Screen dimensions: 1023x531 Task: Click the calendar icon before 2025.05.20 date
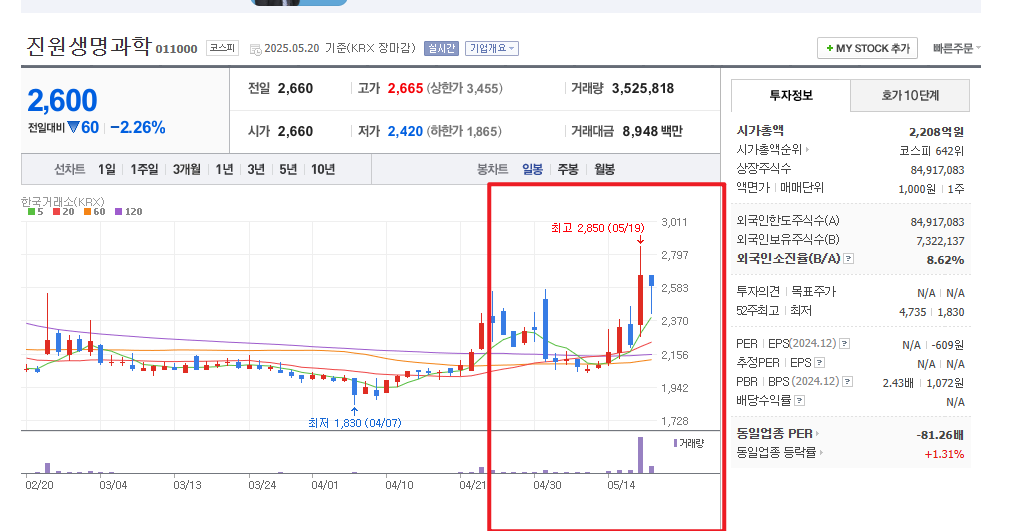click(256, 49)
